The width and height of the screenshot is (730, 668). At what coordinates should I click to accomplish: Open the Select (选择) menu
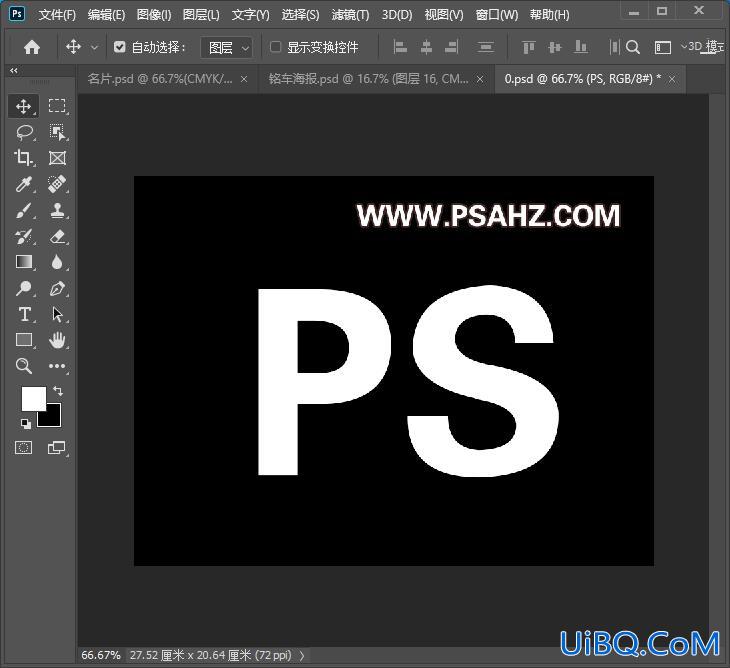300,15
